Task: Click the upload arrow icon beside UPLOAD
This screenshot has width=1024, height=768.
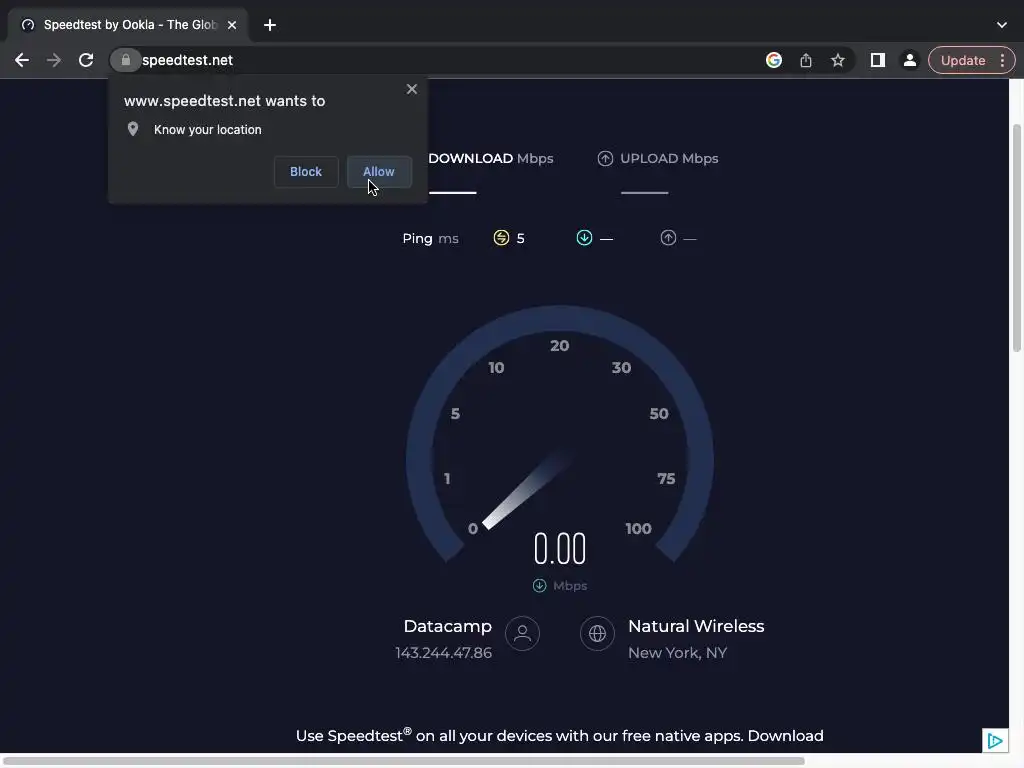Action: click(x=605, y=159)
